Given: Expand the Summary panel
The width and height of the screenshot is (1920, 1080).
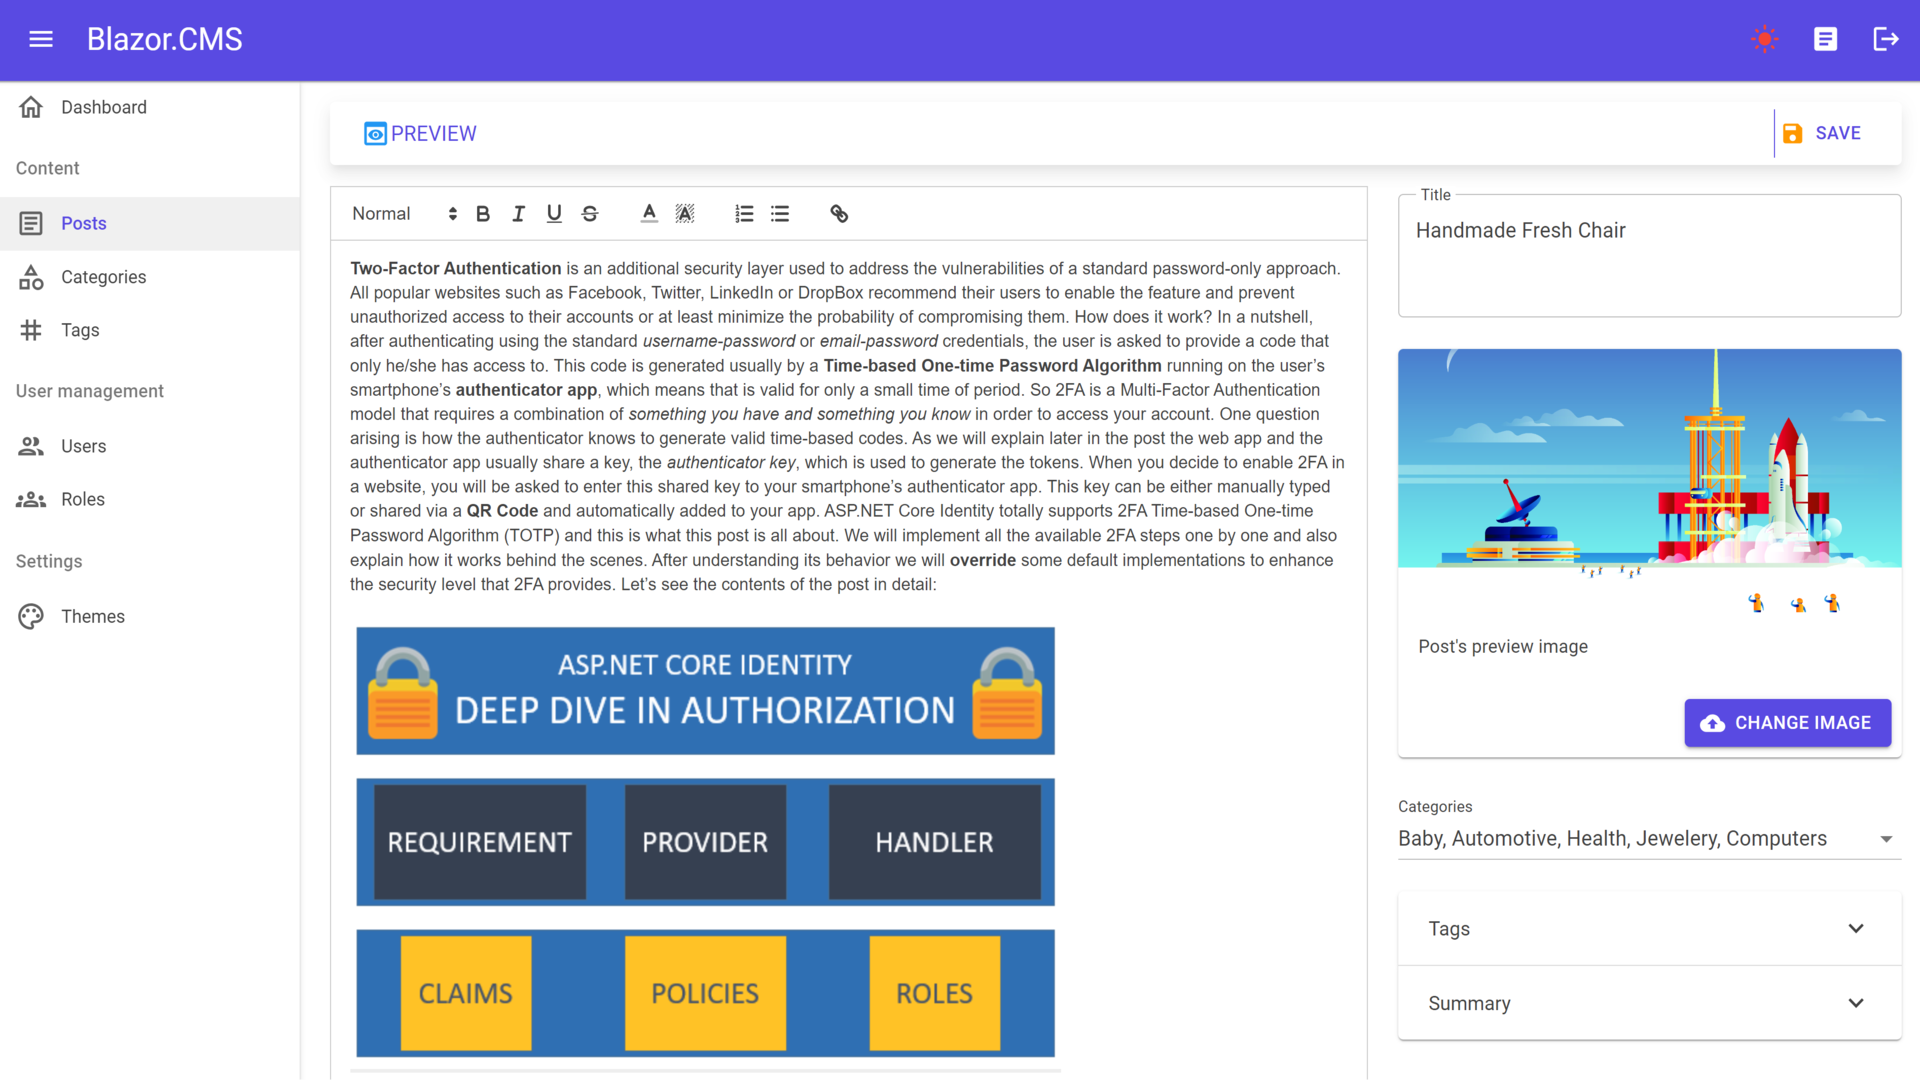Looking at the screenshot, I should tap(1649, 1003).
